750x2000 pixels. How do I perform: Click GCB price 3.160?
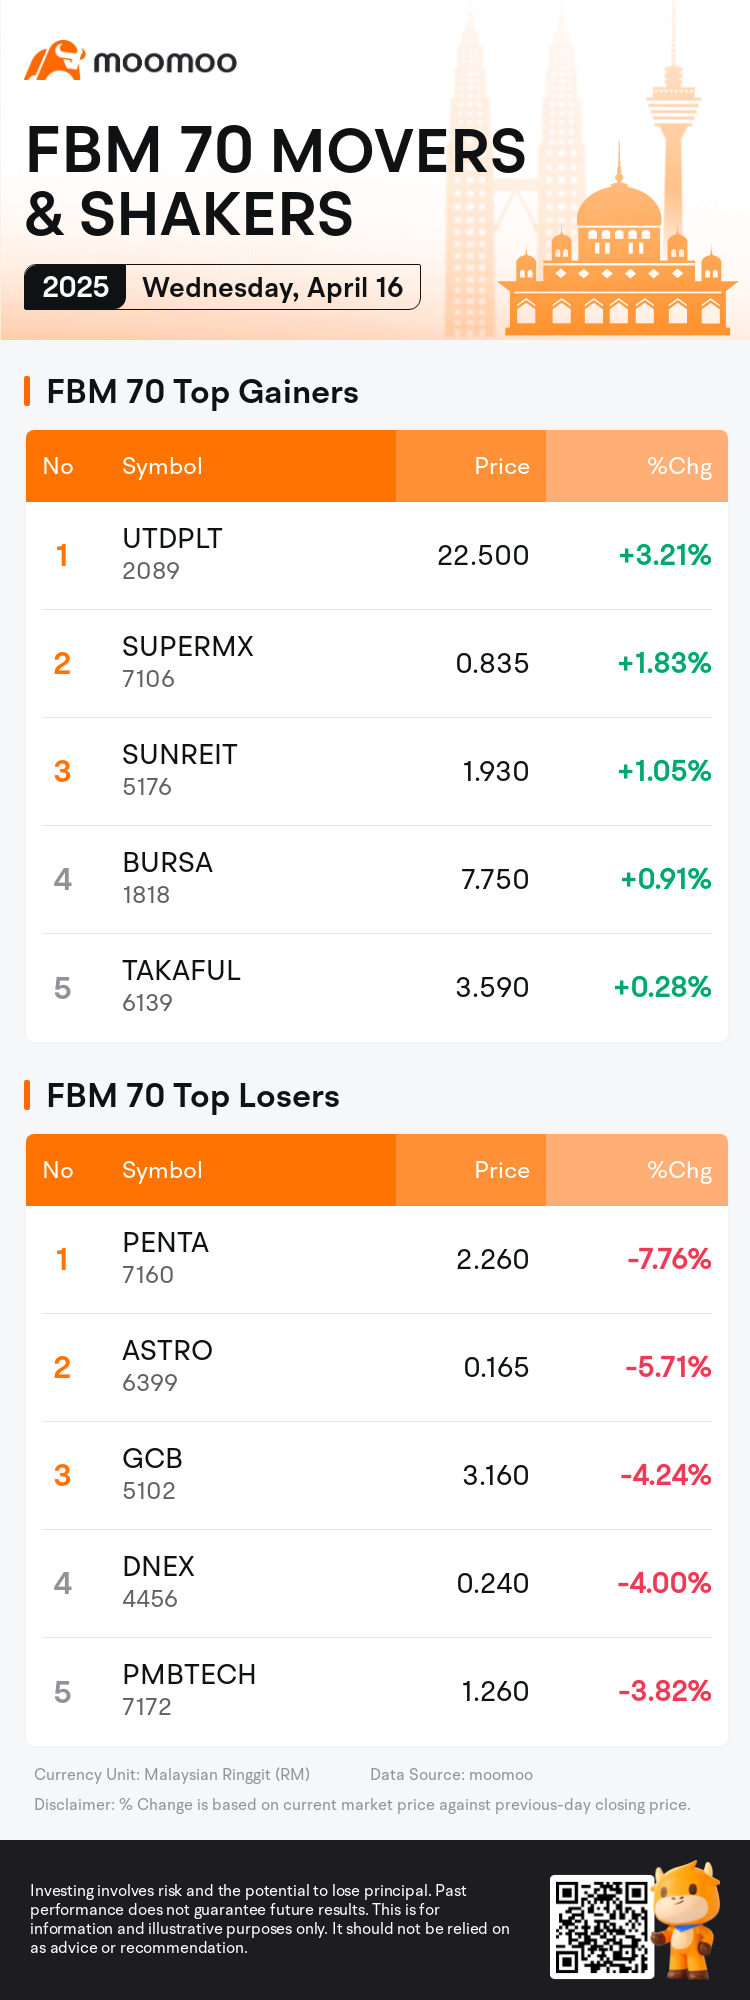495,1475
